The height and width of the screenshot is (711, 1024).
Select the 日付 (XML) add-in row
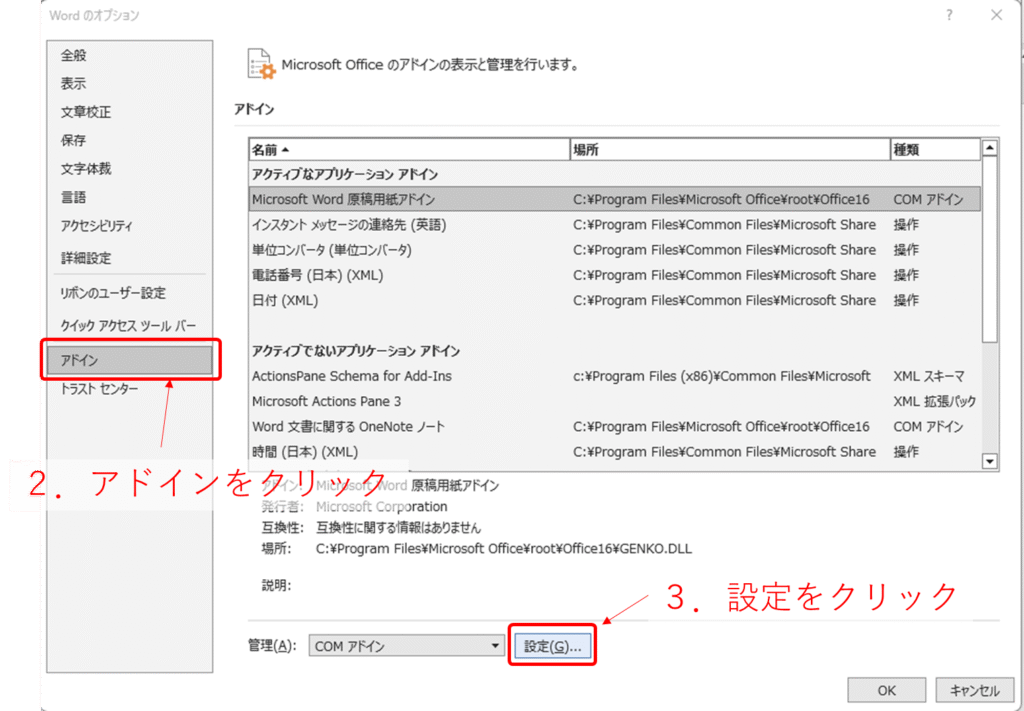pos(615,300)
